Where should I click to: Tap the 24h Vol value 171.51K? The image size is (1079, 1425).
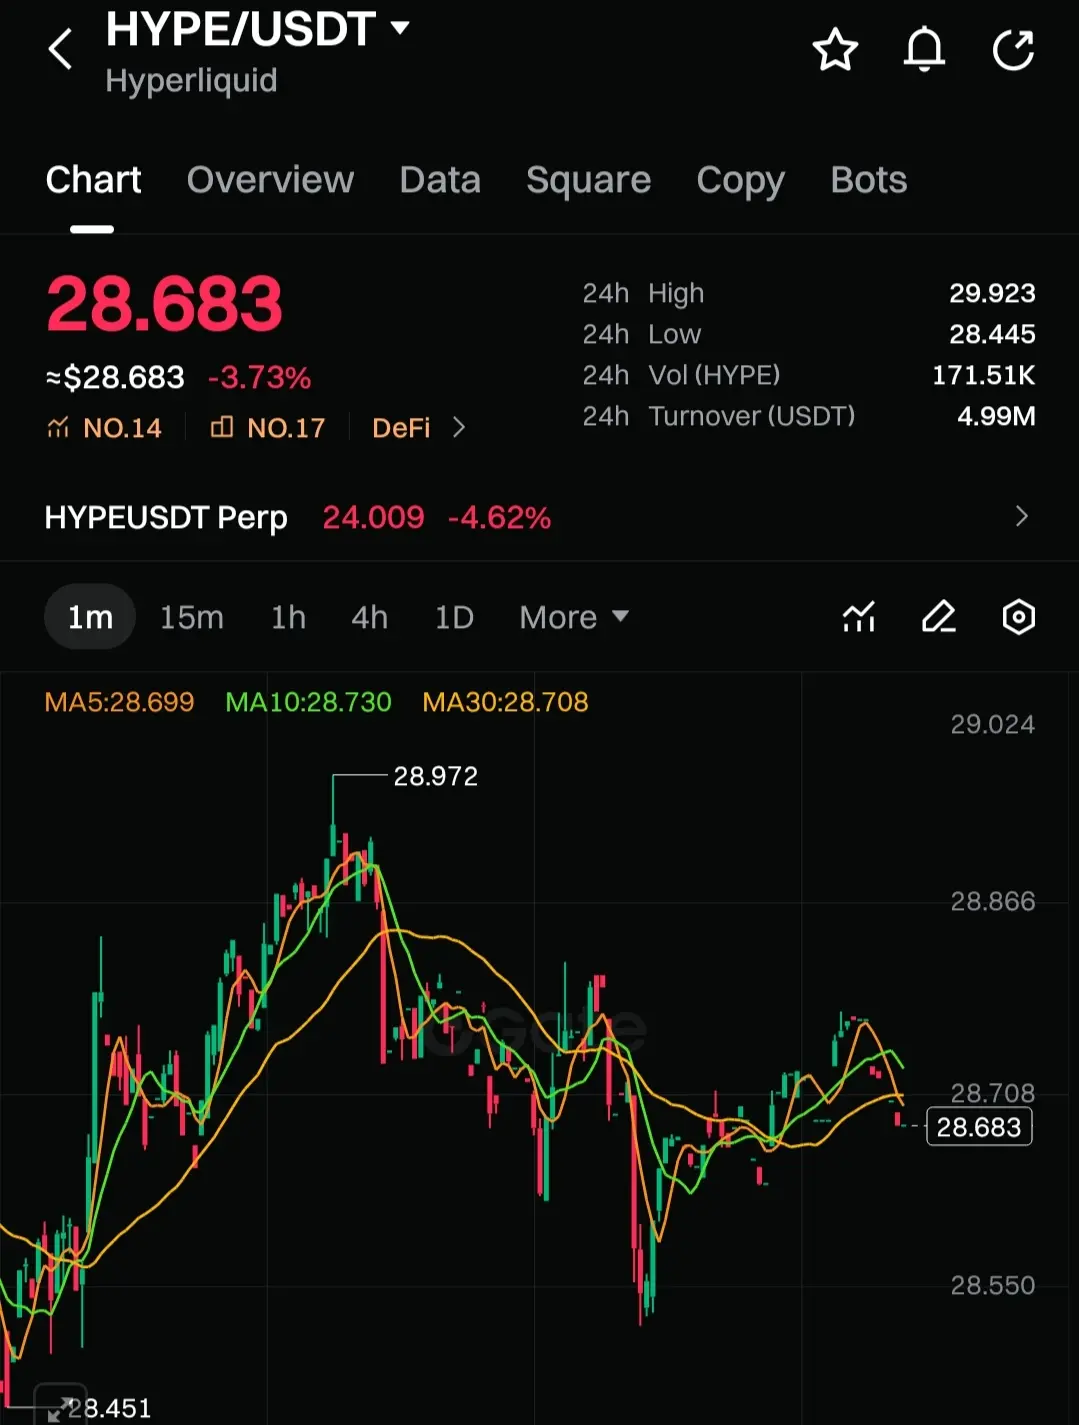pos(983,375)
